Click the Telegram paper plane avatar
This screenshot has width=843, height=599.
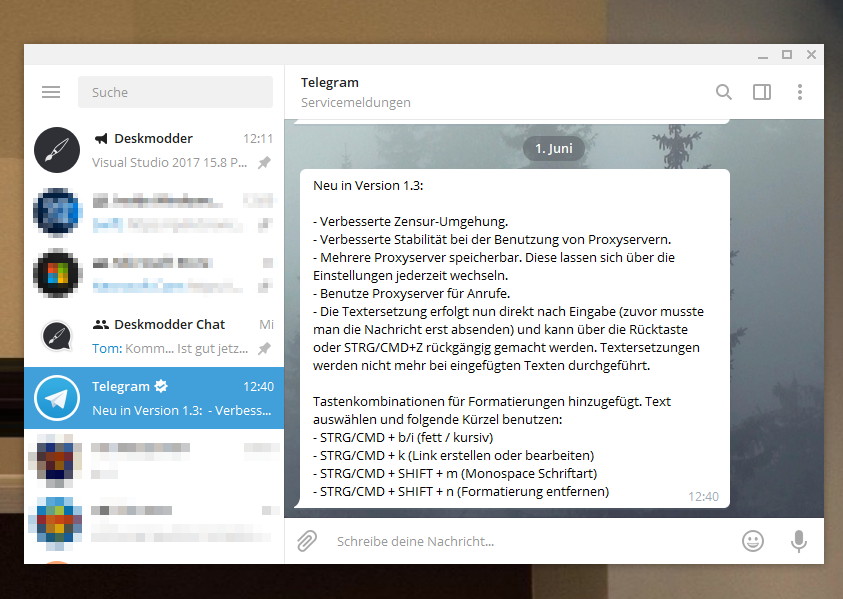coord(57,398)
